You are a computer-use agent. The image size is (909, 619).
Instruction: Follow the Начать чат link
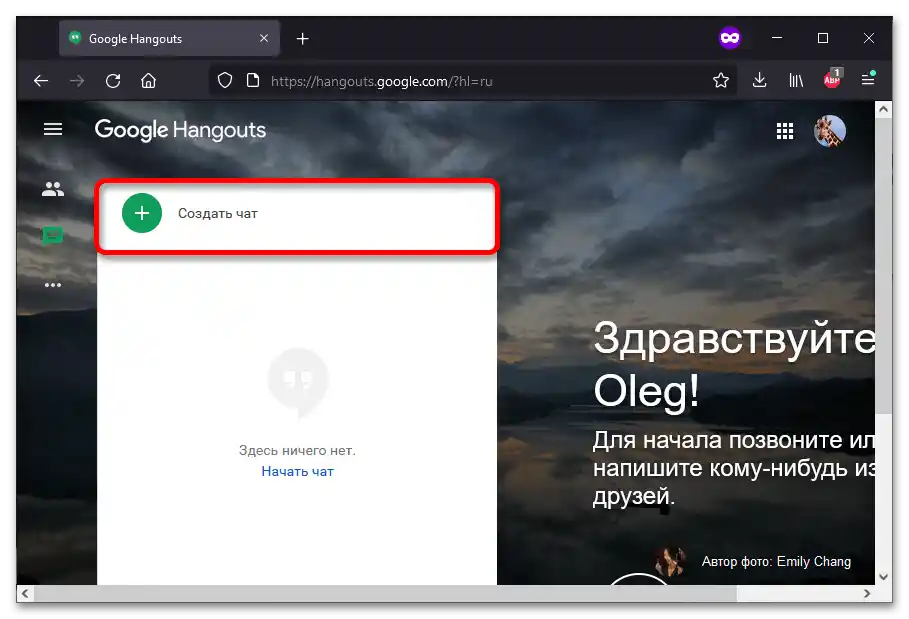click(x=297, y=471)
